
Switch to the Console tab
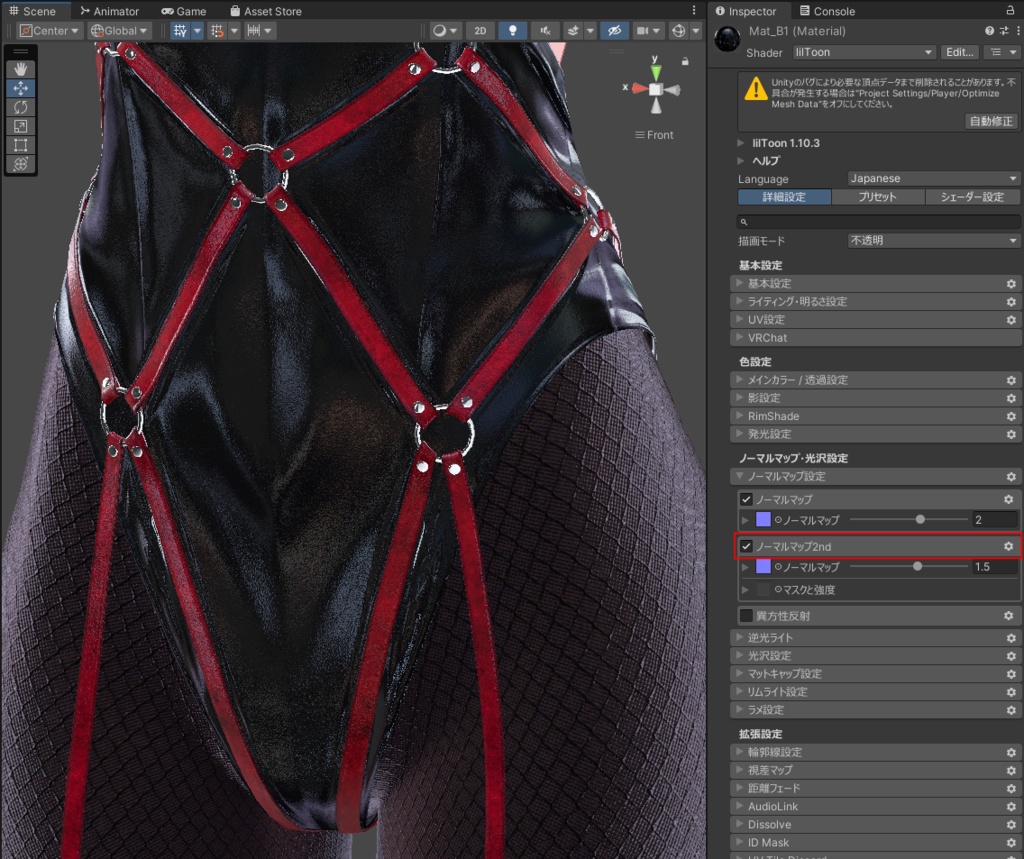point(827,10)
